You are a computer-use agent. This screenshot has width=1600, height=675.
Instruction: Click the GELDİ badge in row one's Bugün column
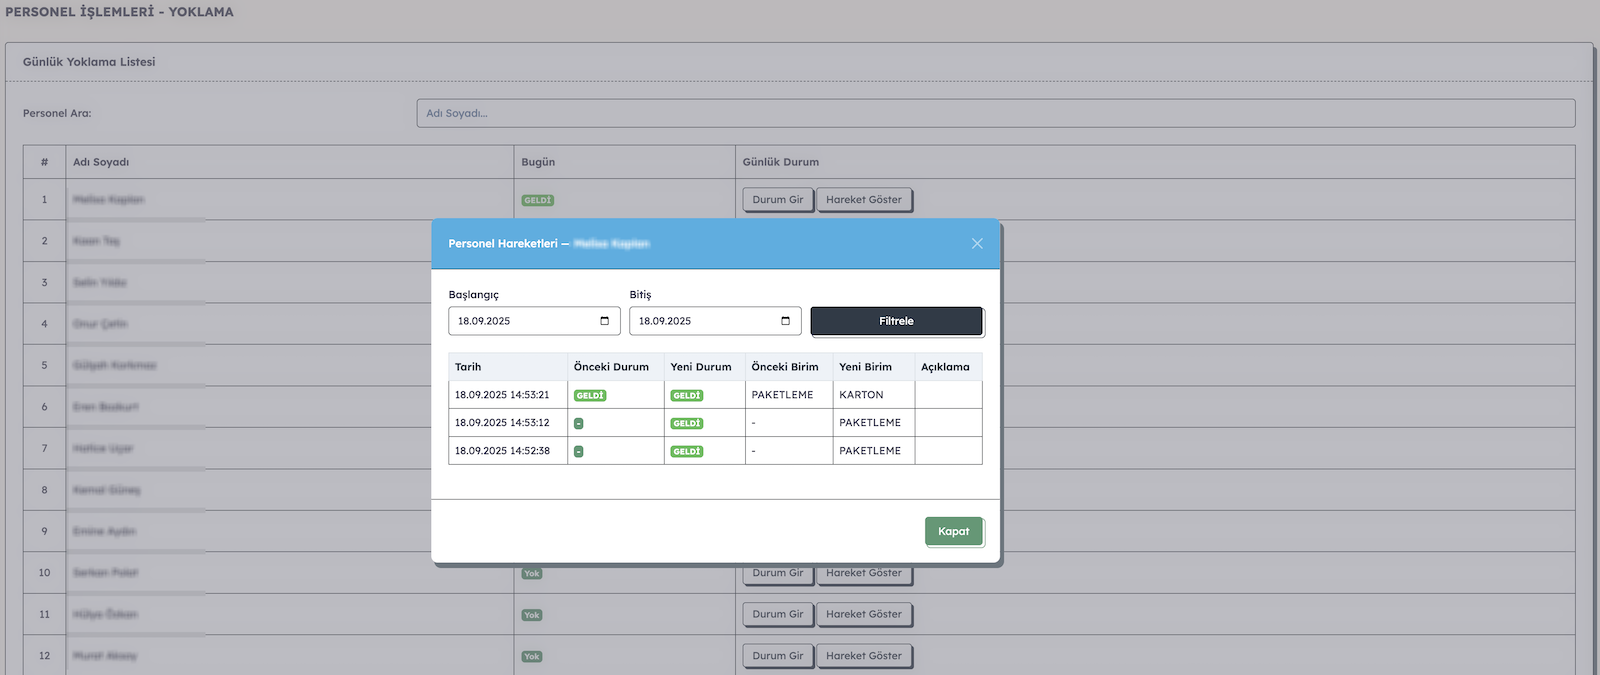pos(537,200)
